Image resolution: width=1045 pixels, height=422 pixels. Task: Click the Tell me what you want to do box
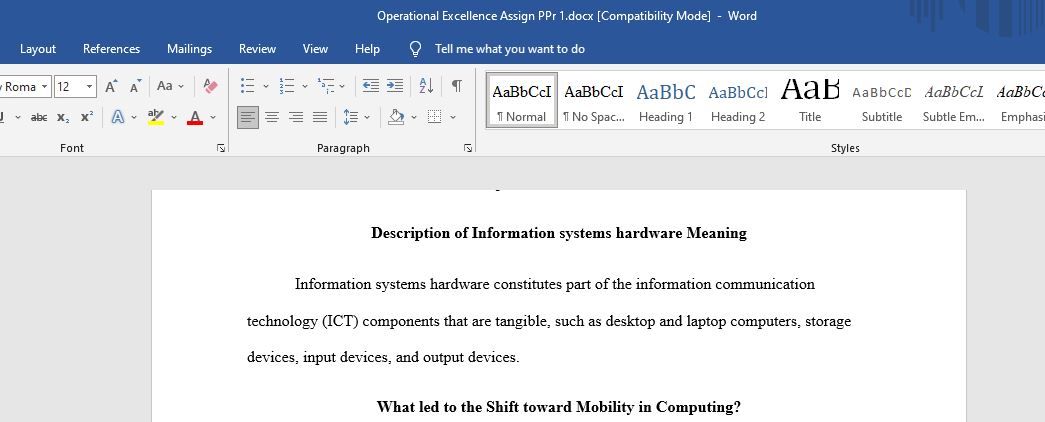coord(510,49)
